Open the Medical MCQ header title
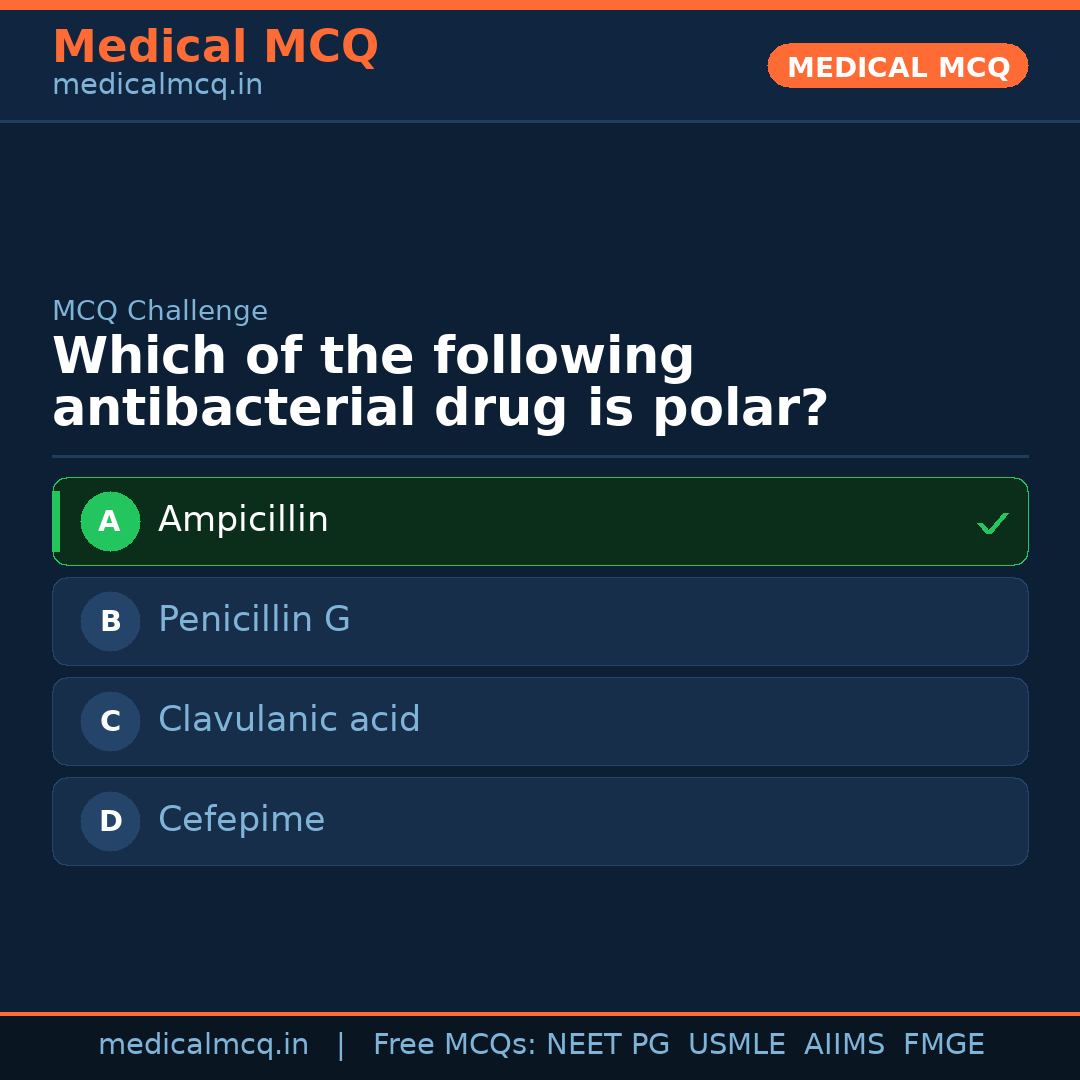The width and height of the screenshot is (1080, 1080). point(215,47)
